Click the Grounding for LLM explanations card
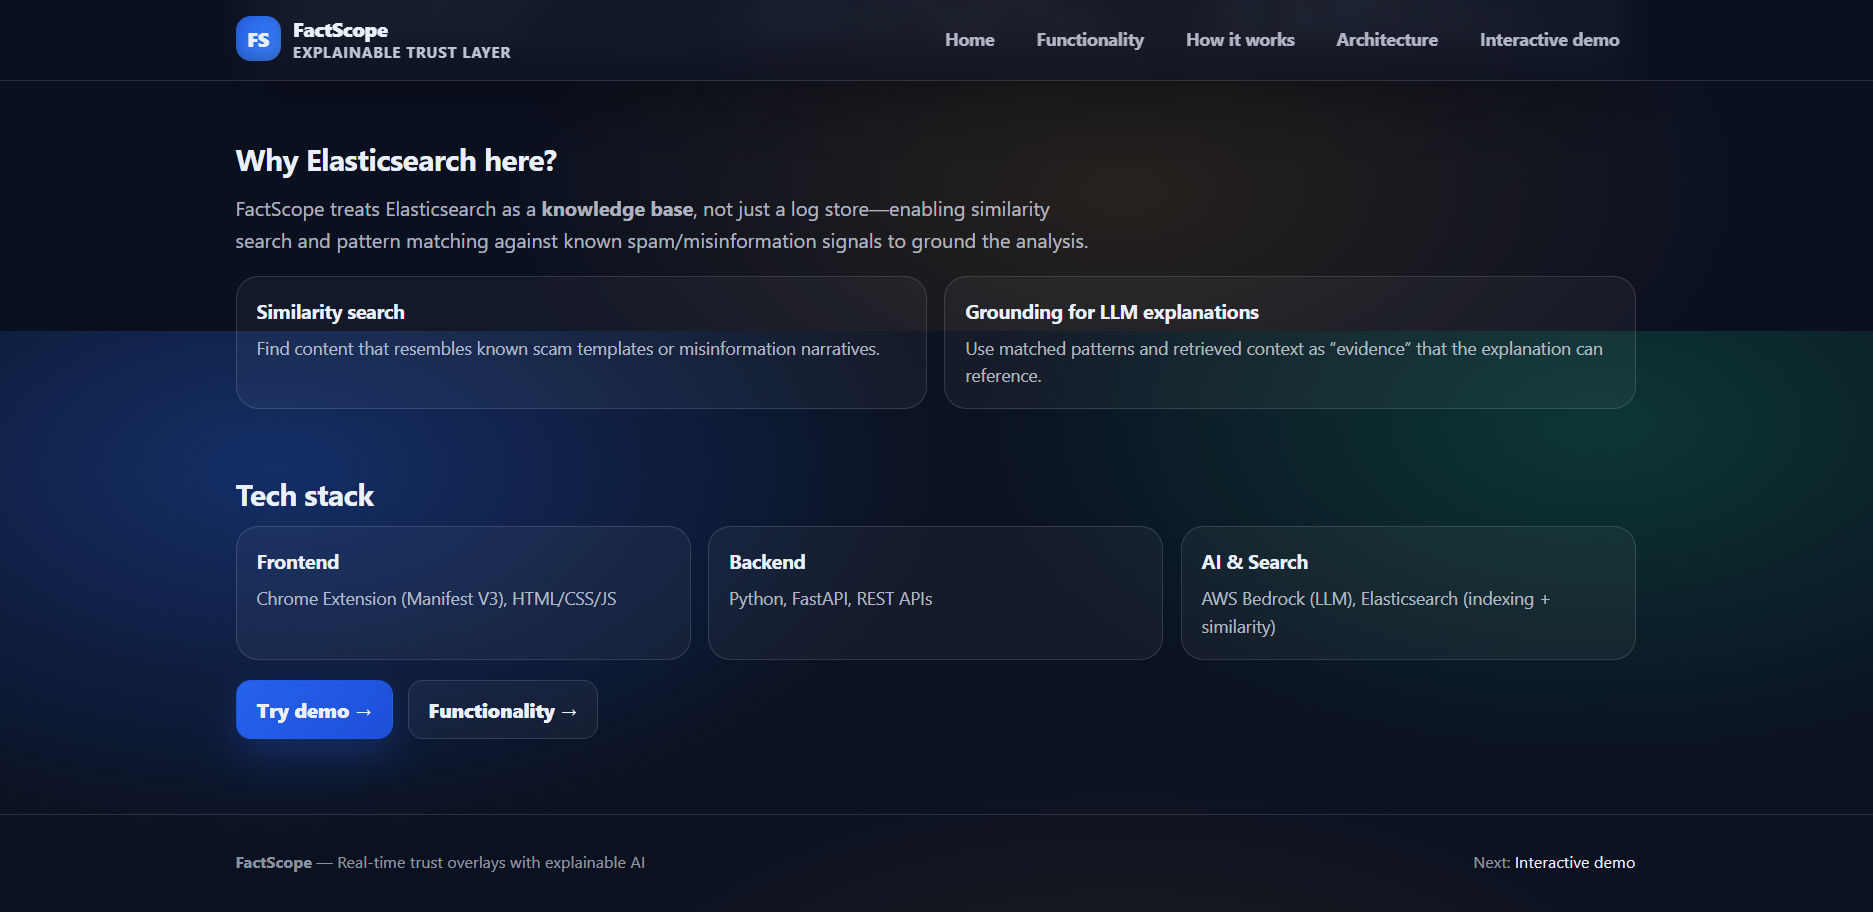The image size is (1873, 912). 1288,342
